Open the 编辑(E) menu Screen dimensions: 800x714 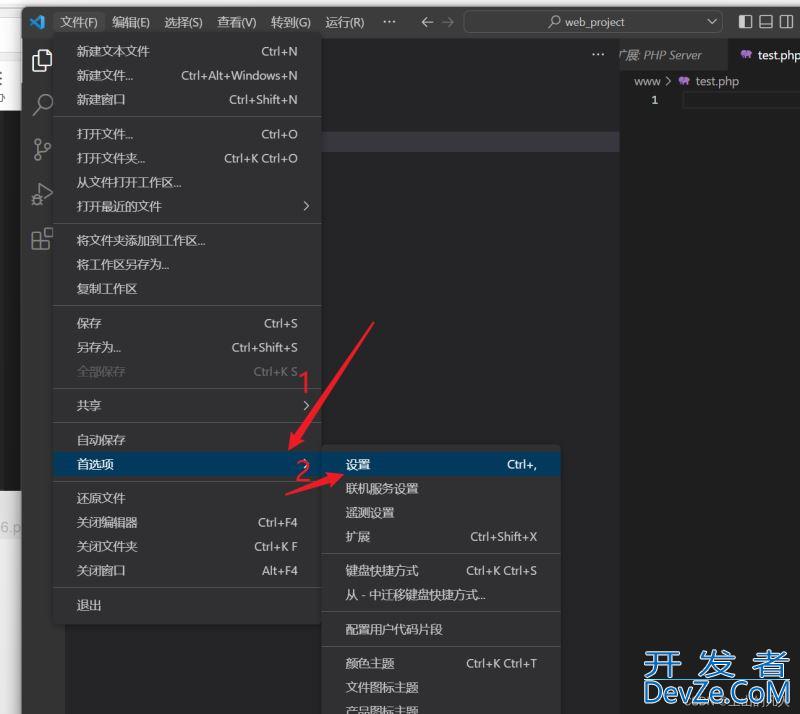131,22
